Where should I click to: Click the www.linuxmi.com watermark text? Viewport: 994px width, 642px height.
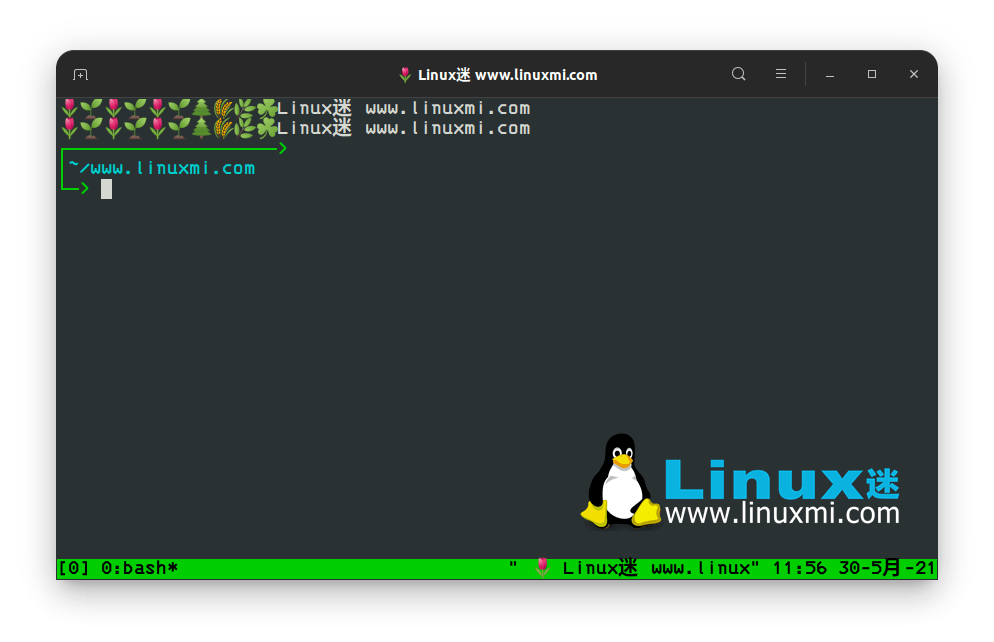pyautogui.click(x=785, y=512)
